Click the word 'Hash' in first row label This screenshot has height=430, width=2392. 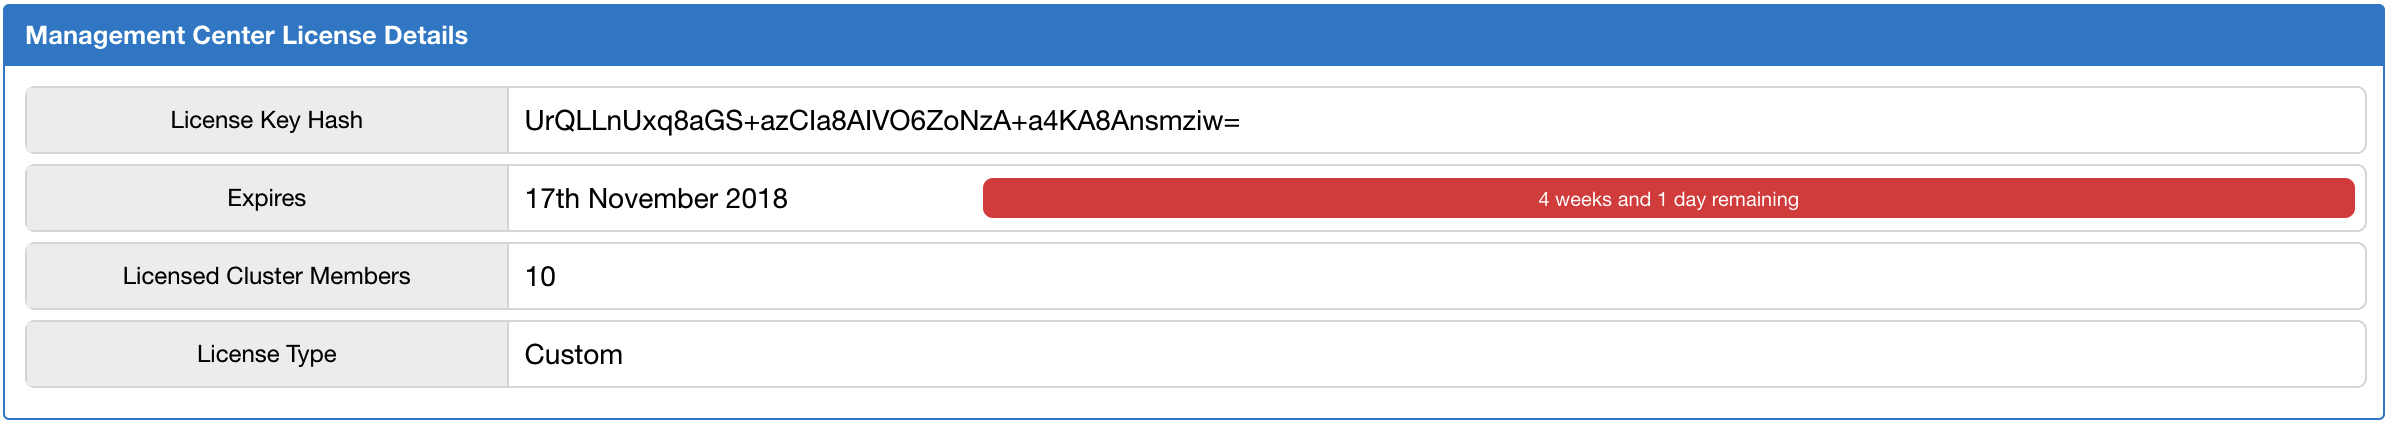(335, 120)
